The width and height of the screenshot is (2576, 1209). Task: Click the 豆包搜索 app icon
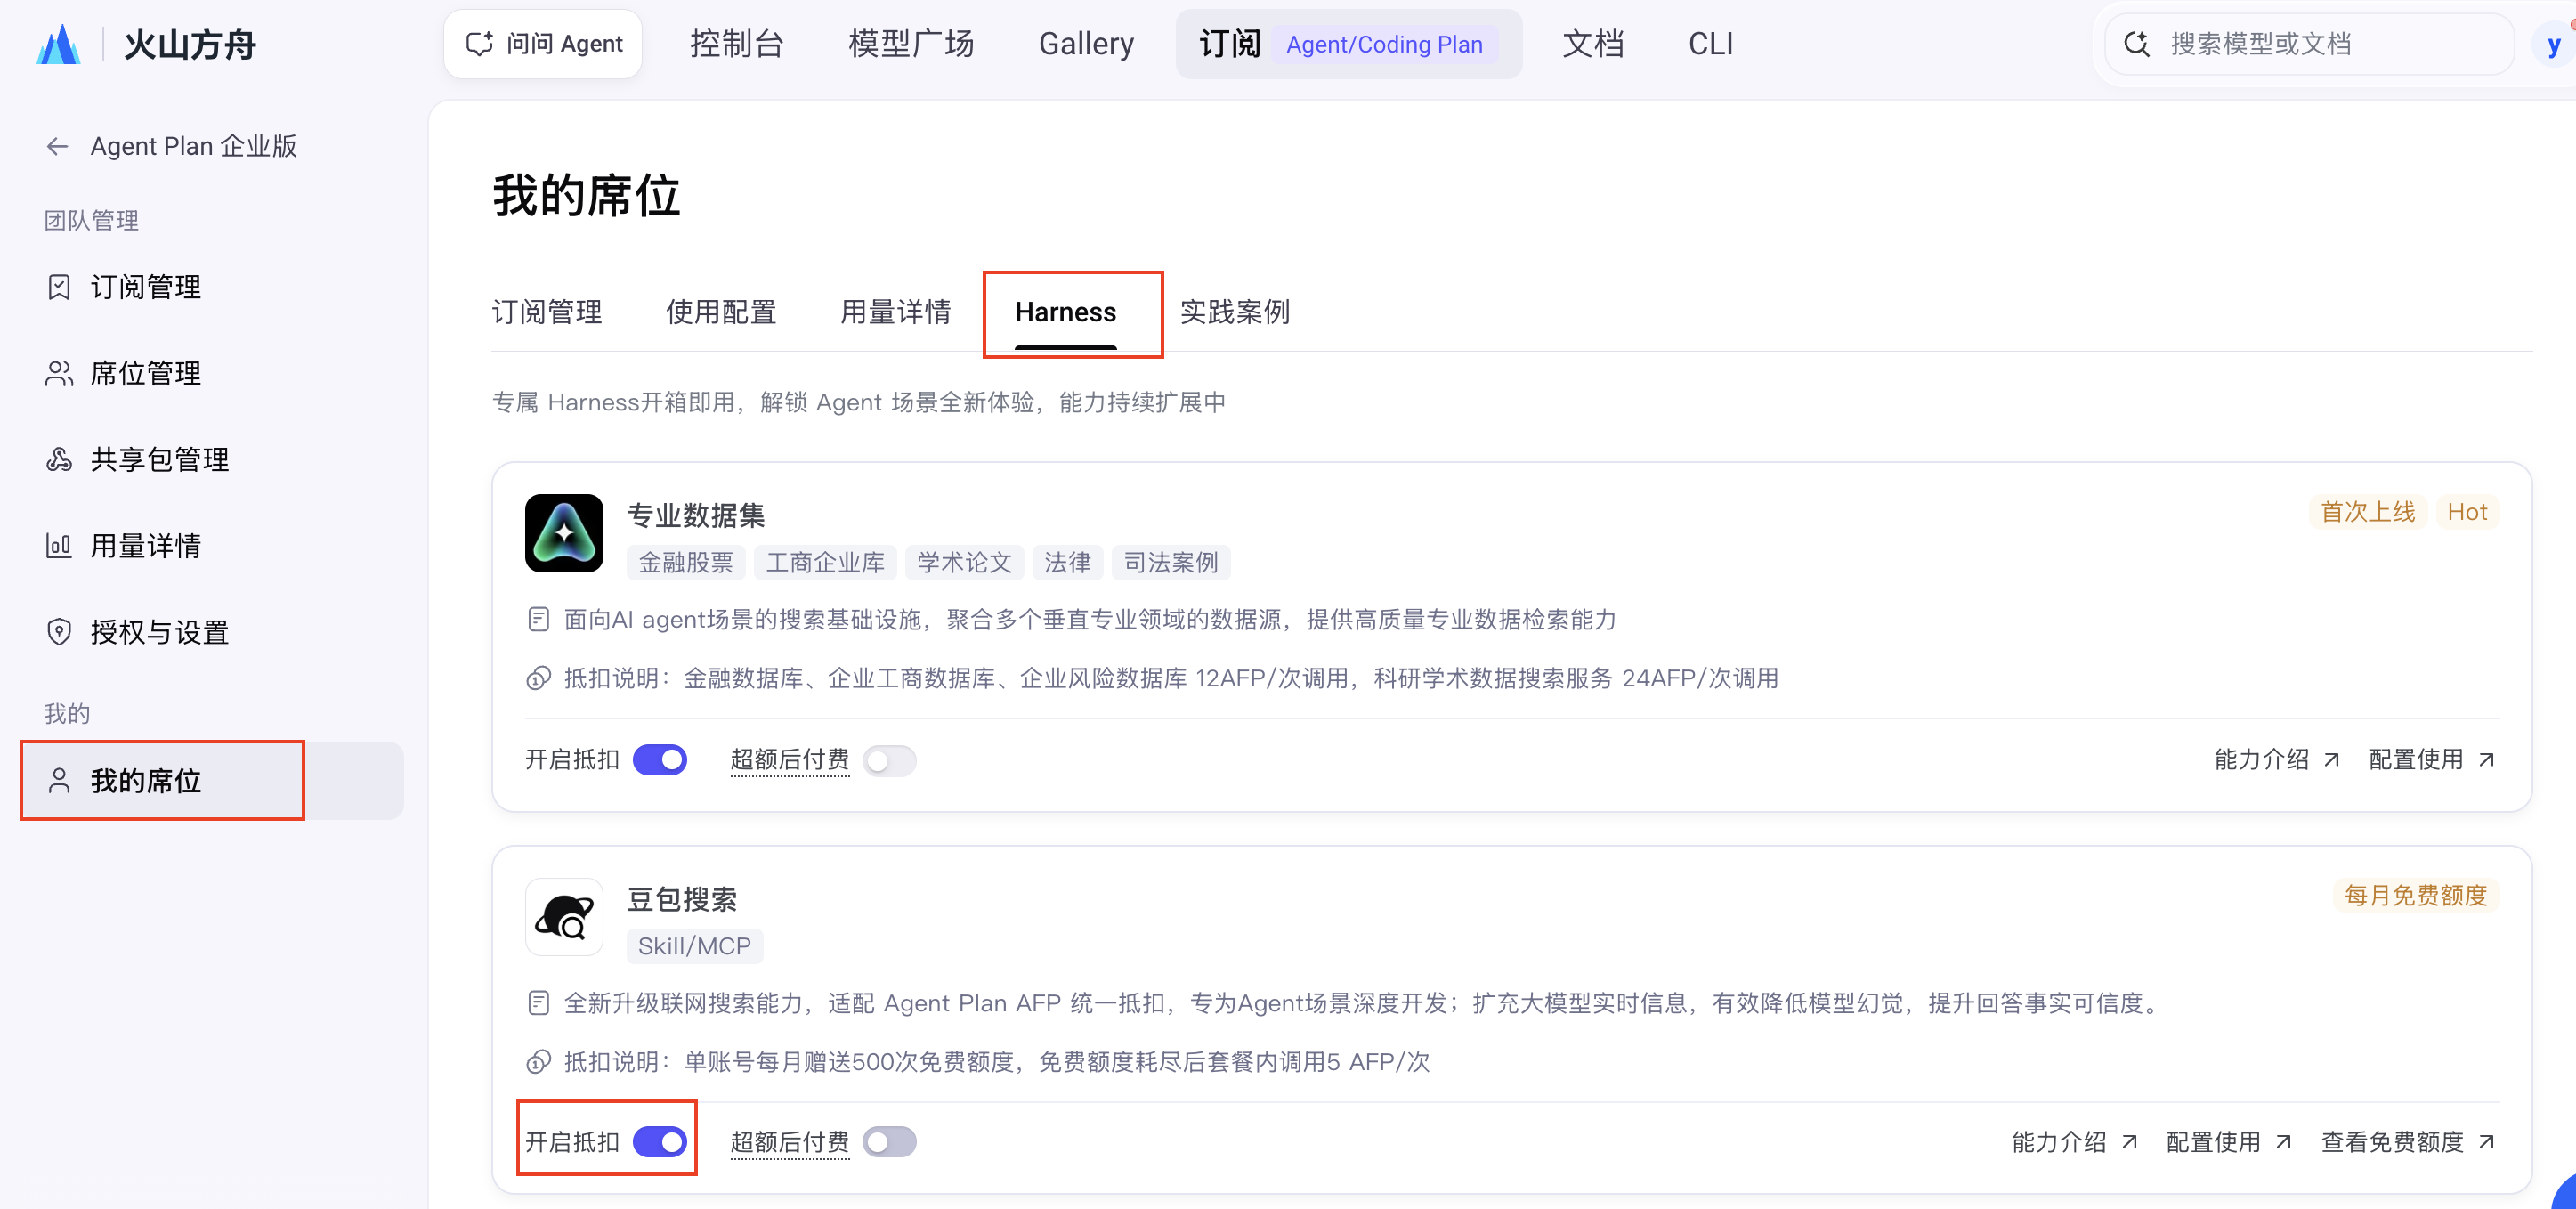[x=564, y=917]
